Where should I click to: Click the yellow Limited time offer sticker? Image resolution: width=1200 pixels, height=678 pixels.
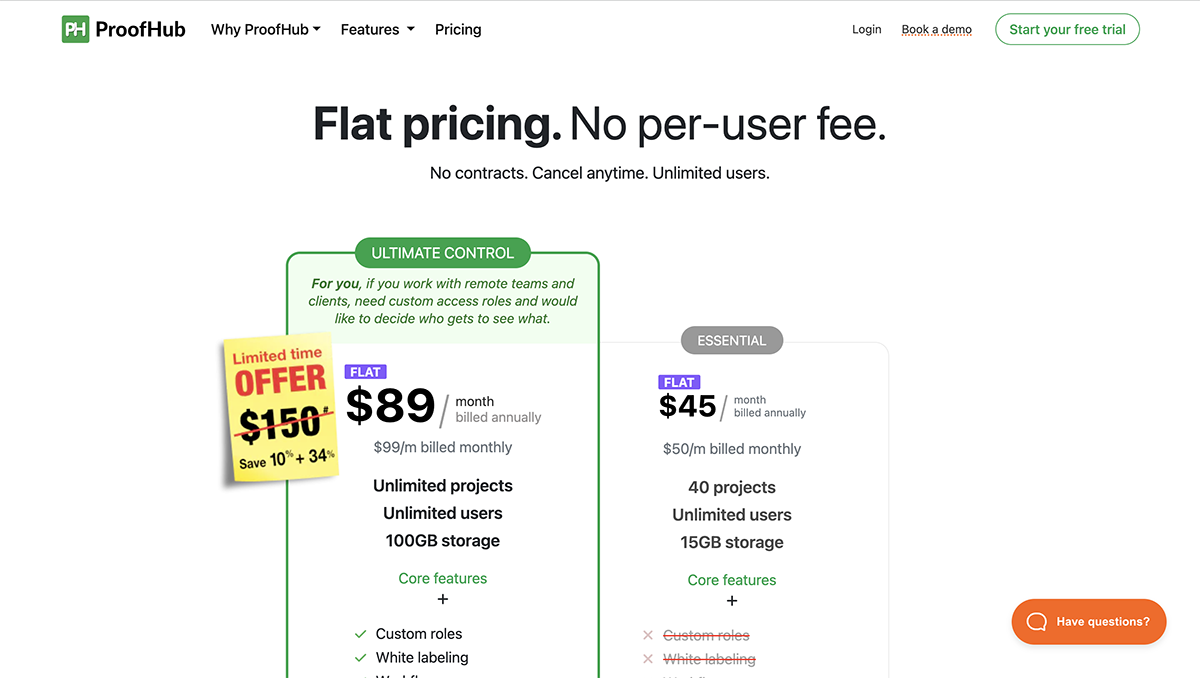[279, 409]
